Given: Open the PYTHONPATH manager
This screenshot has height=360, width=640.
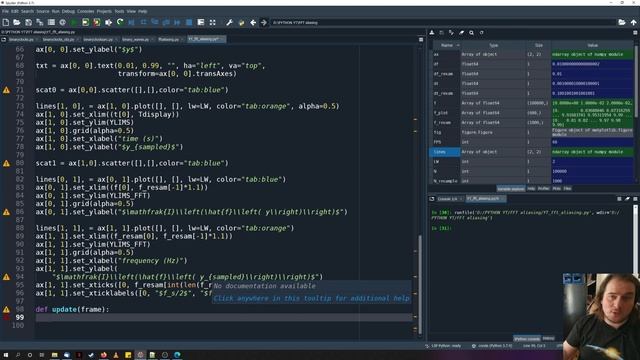Looking at the screenshot, I should pos(241,22).
